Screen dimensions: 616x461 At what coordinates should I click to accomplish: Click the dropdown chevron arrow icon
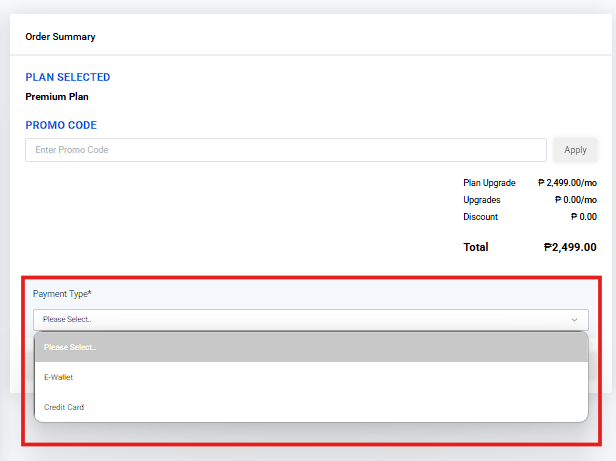point(574,320)
